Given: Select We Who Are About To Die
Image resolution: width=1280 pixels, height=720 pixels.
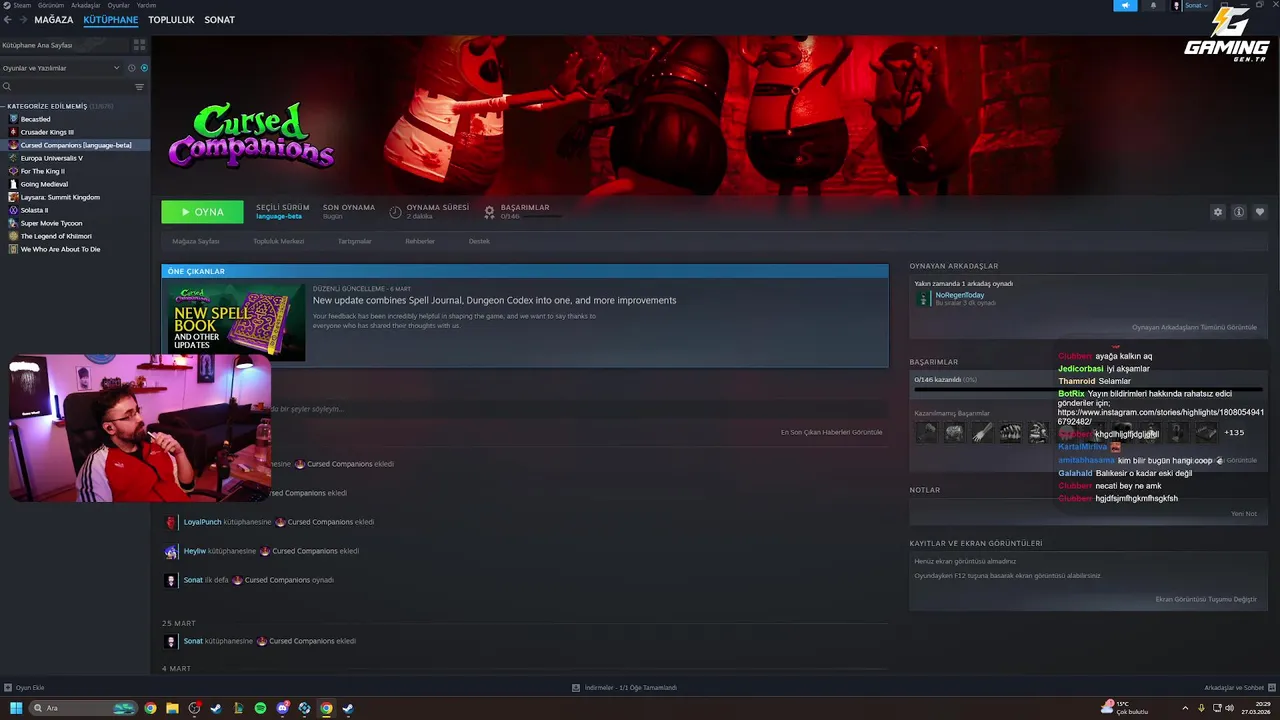Looking at the screenshot, I should click(x=75, y=249).
